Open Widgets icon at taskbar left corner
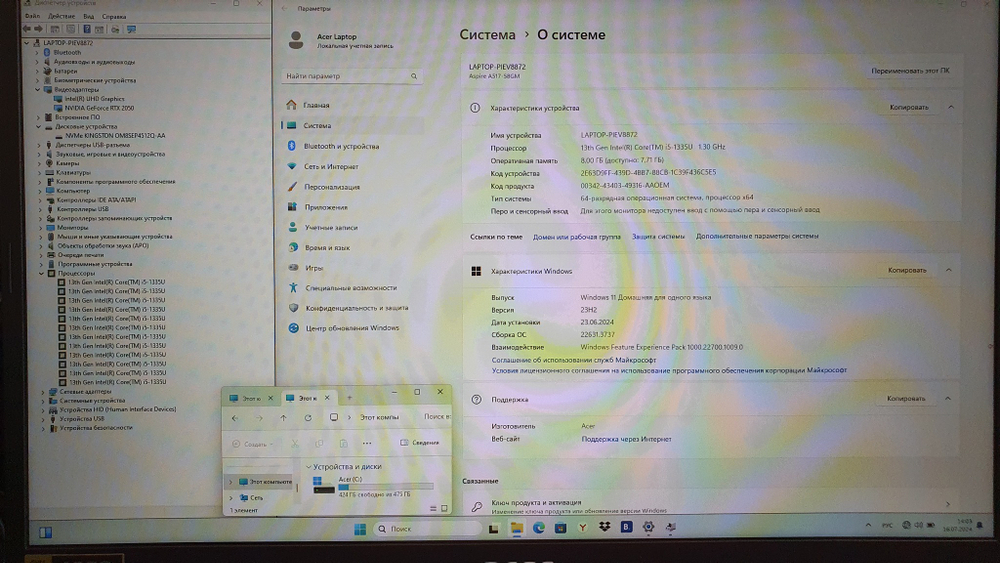 pos(45,532)
